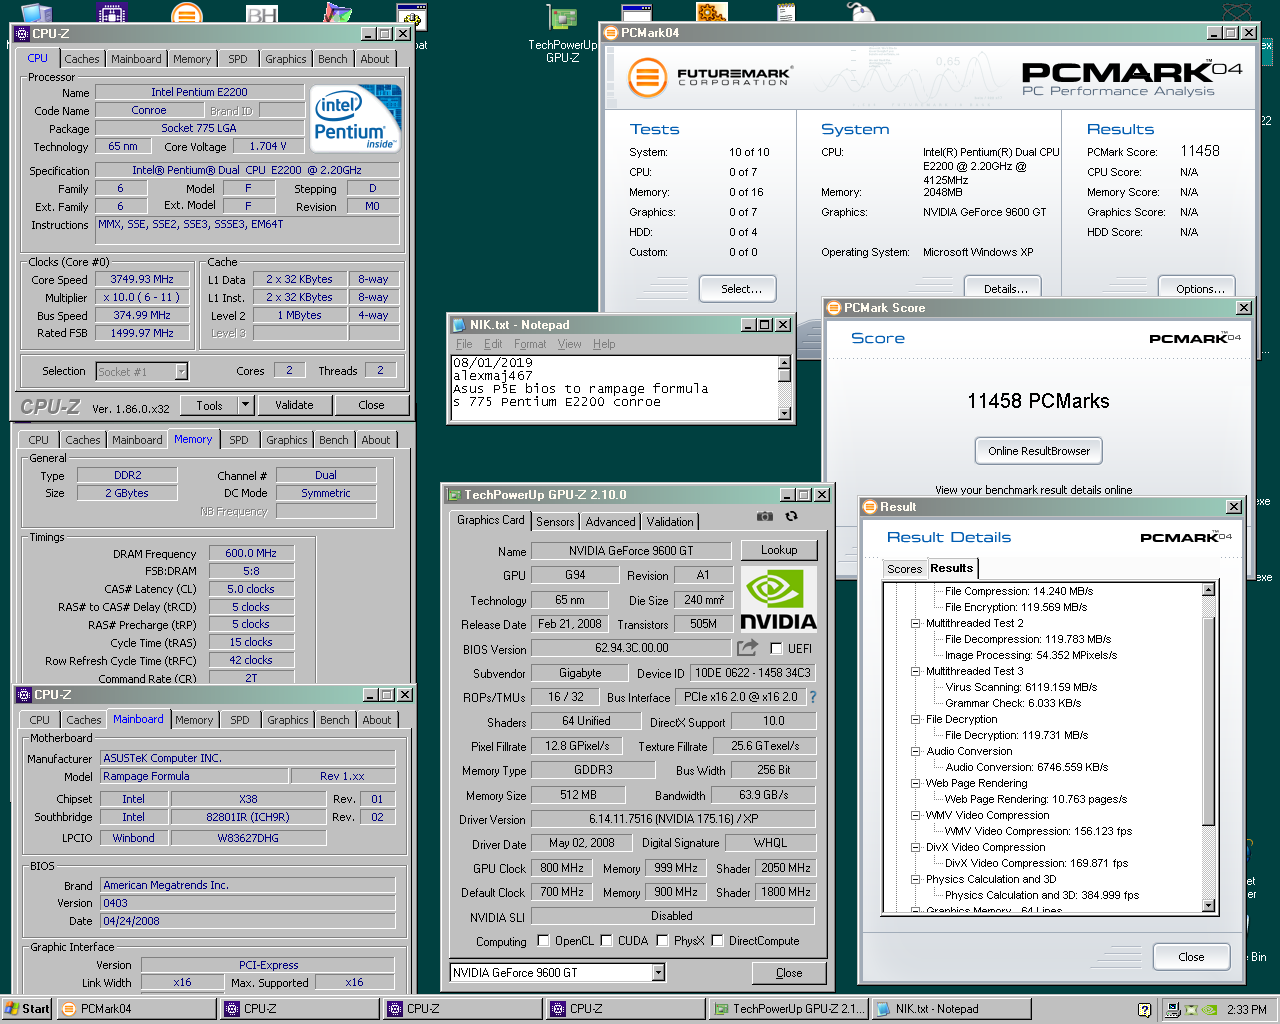Click the Details... button in PCMark04
This screenshot has height=1024, width=1280.
(1005, 289)
